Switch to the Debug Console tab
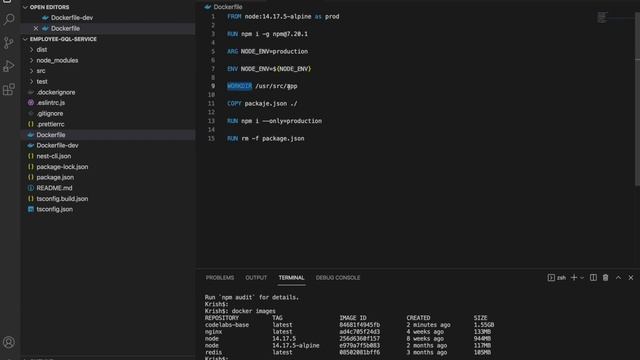This screenshot has height=360, width=640. point(338,278)
